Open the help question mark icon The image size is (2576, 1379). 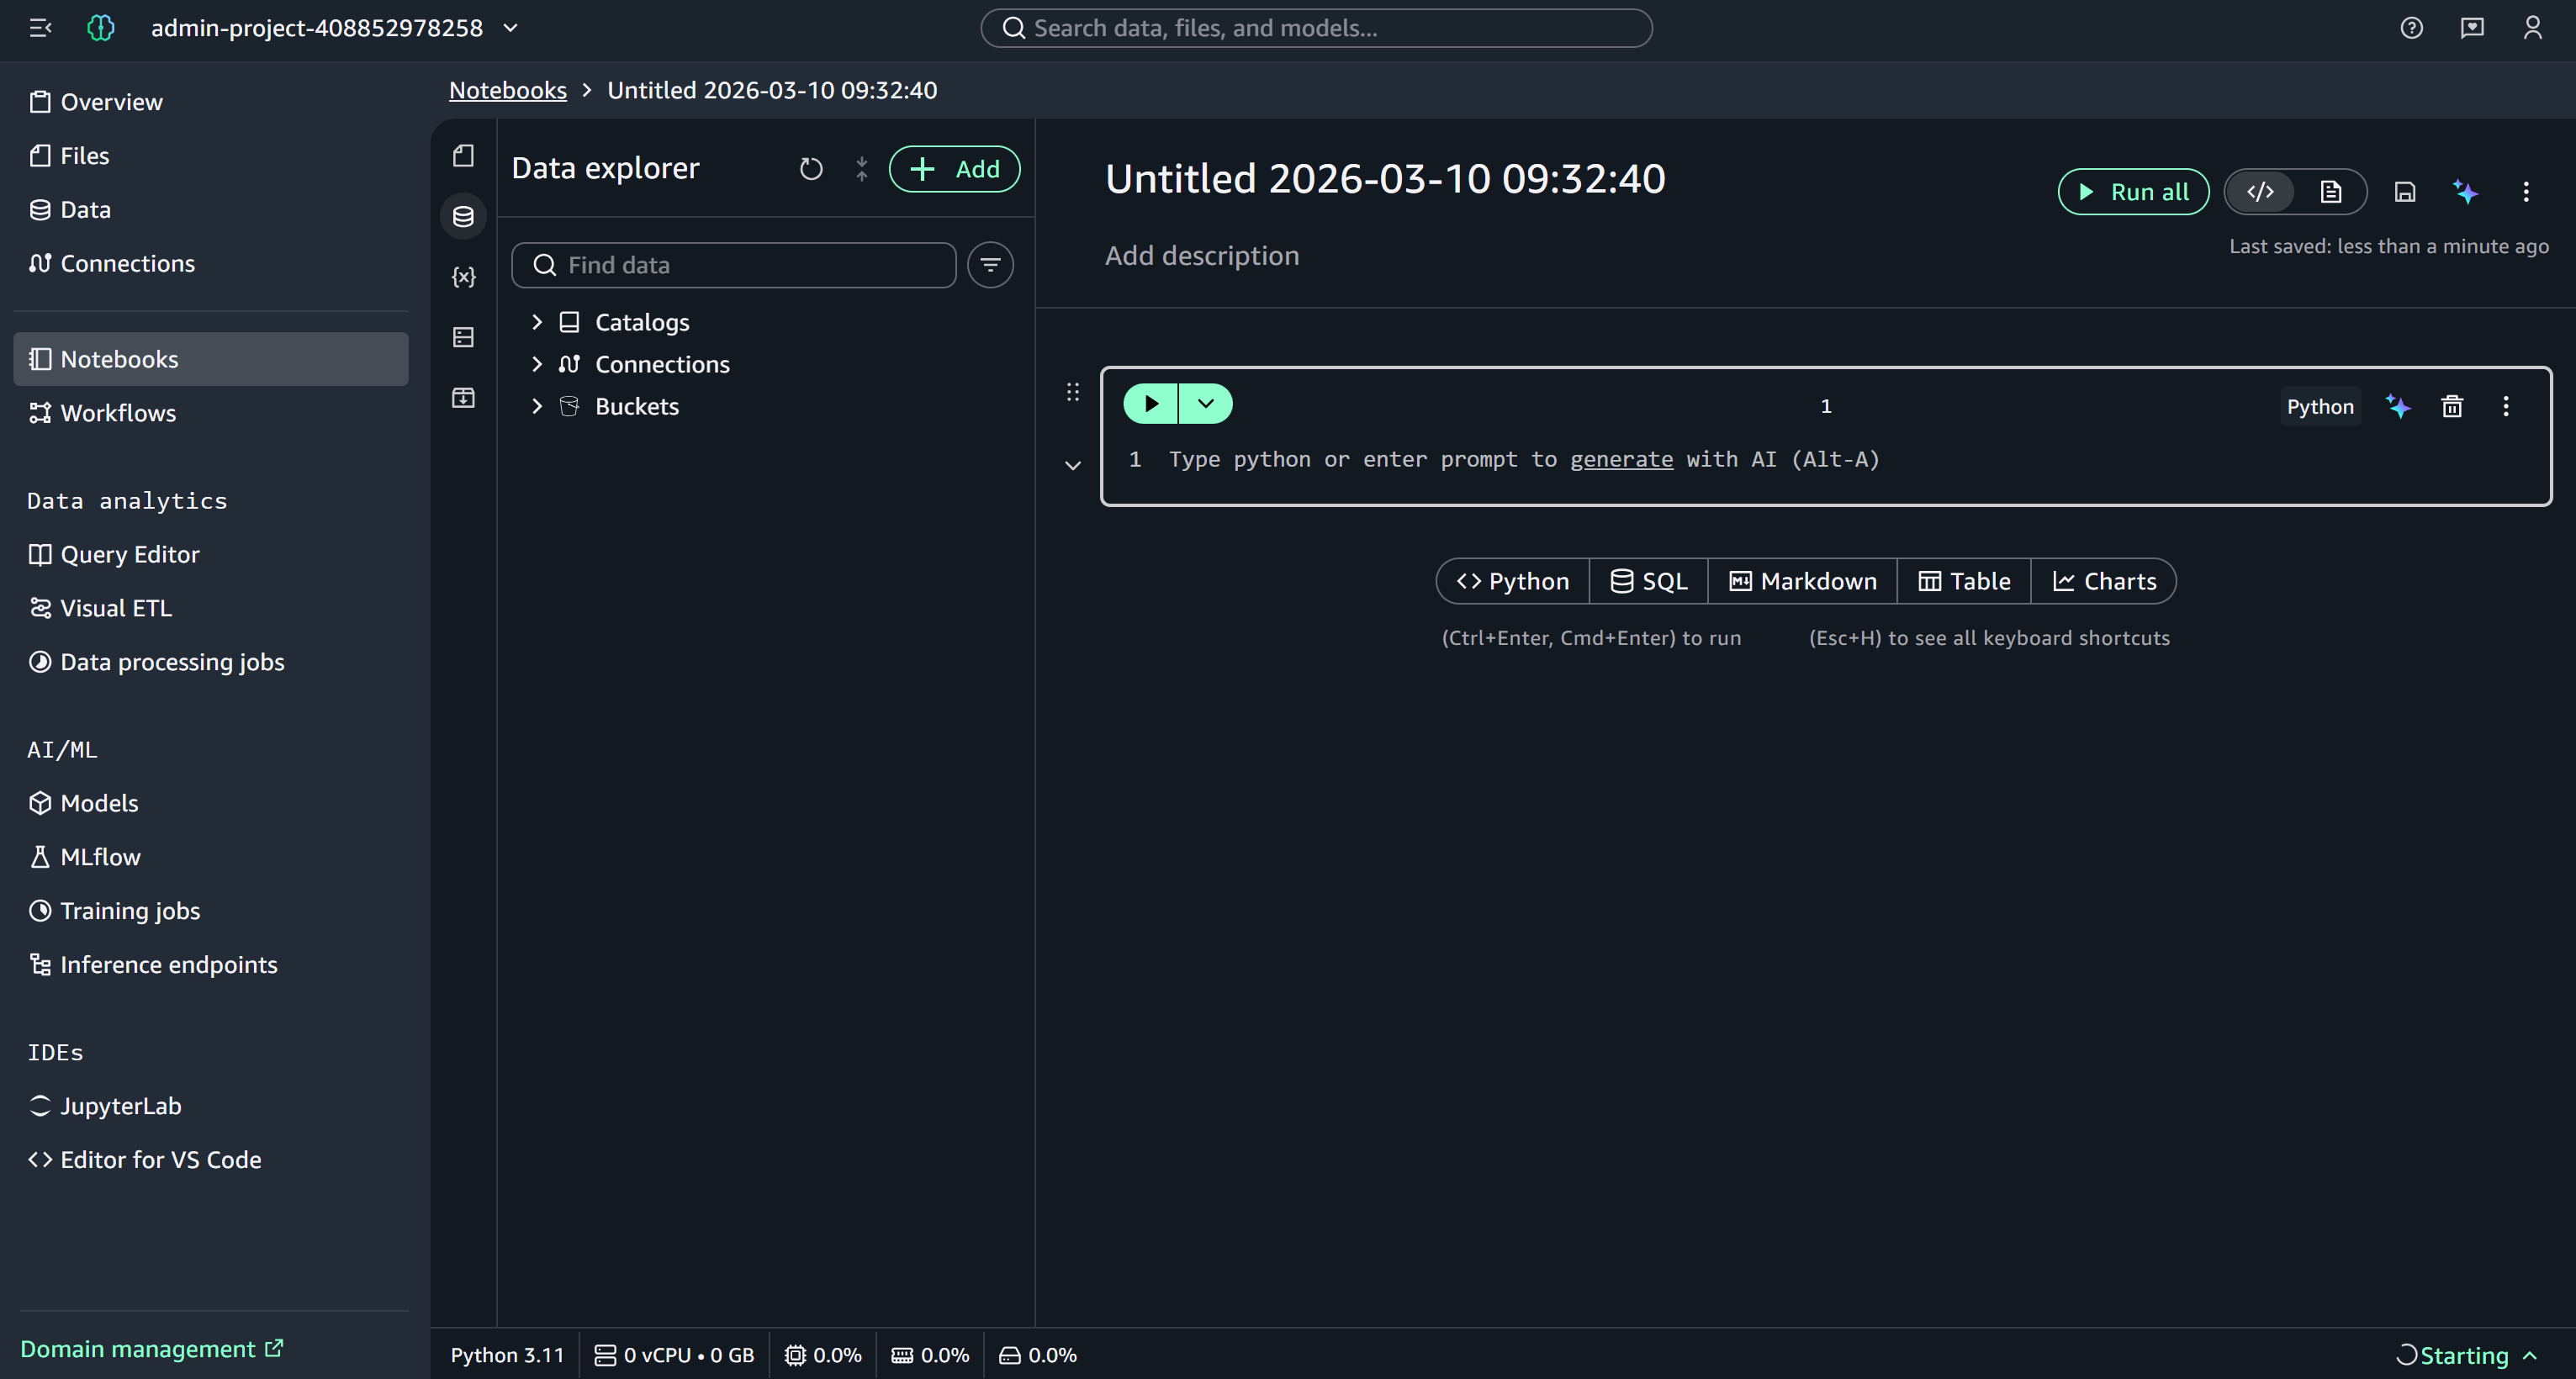pos(2411,28)
